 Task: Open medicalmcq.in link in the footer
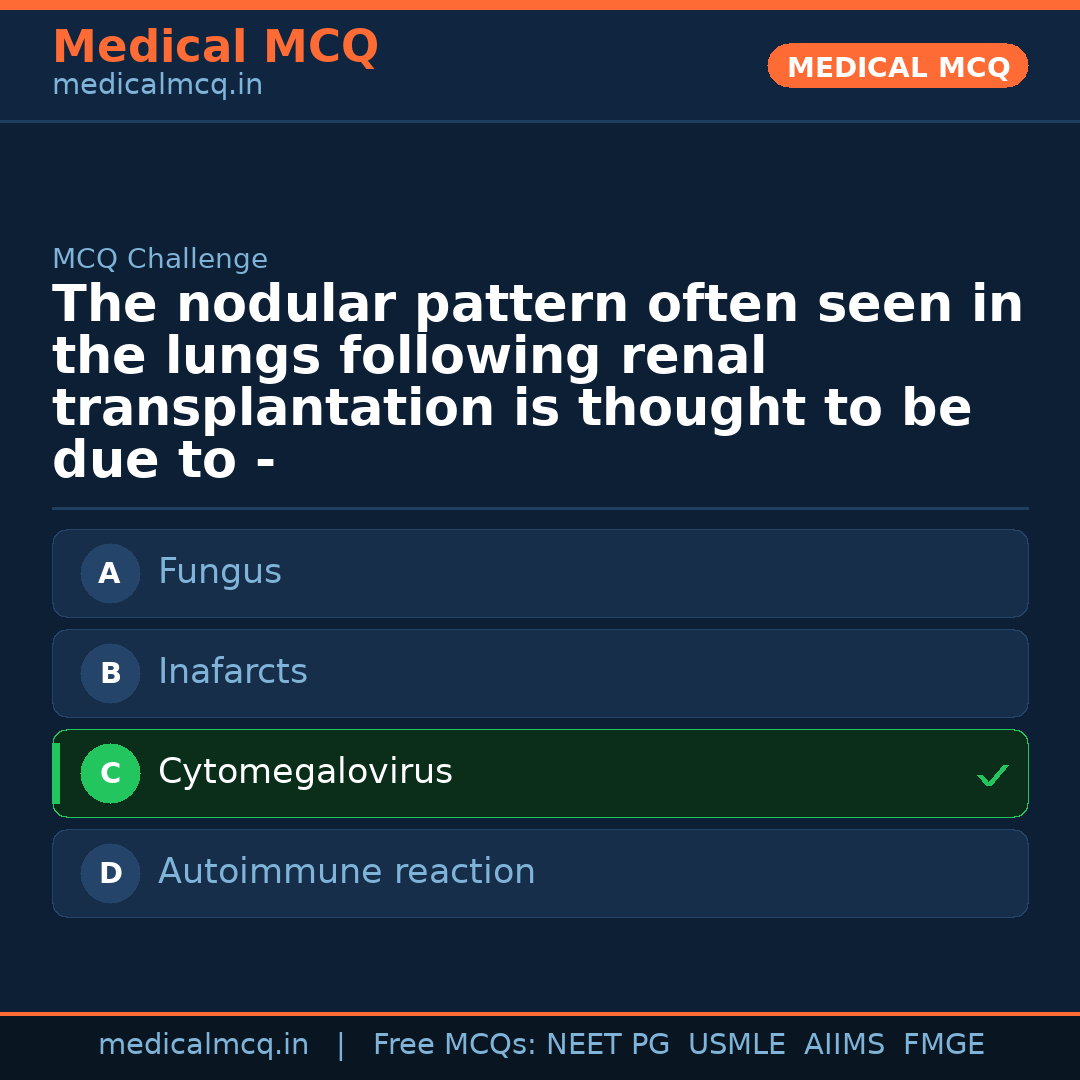click(203, 1045)
